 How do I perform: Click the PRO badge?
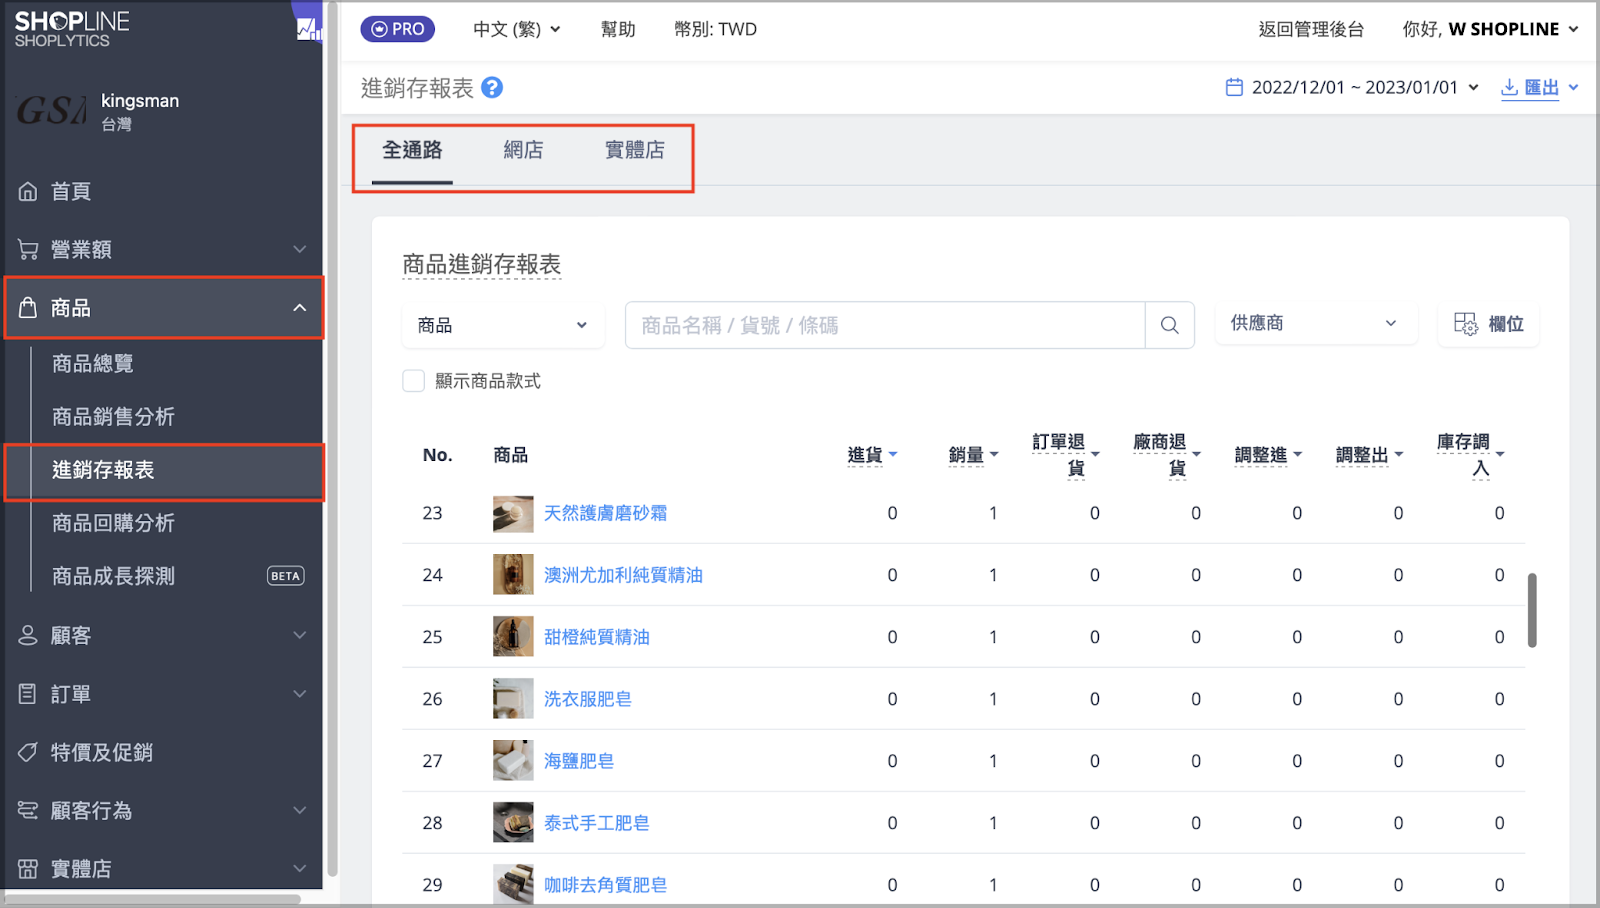[x=398, y=29]
